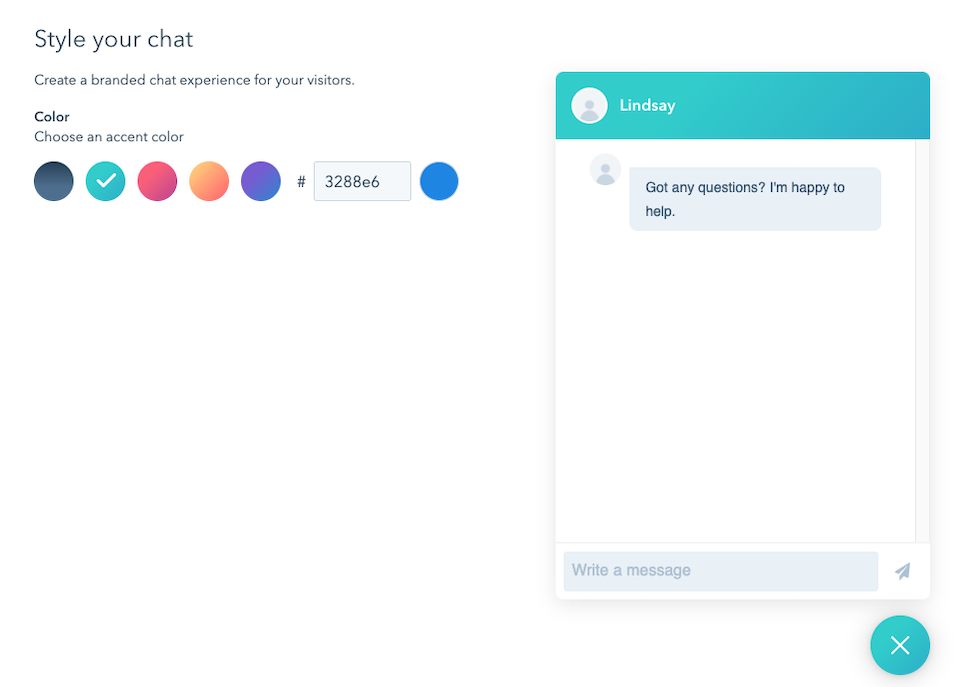Click the Write a message input box
Viewport: 960px width, 687px height.
pyautogui.click(x=720, y=571)
